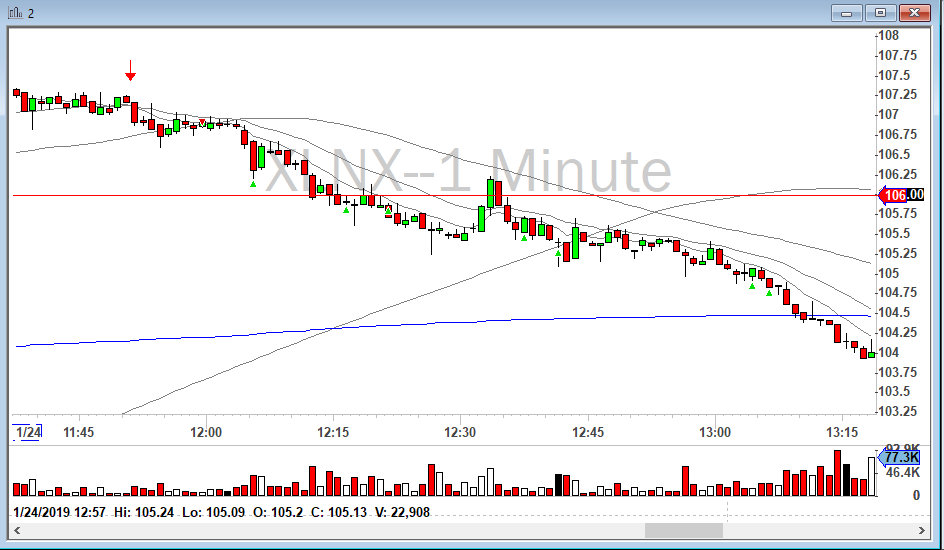Click the horizontal scrollbar thumb

coord(683,531)
